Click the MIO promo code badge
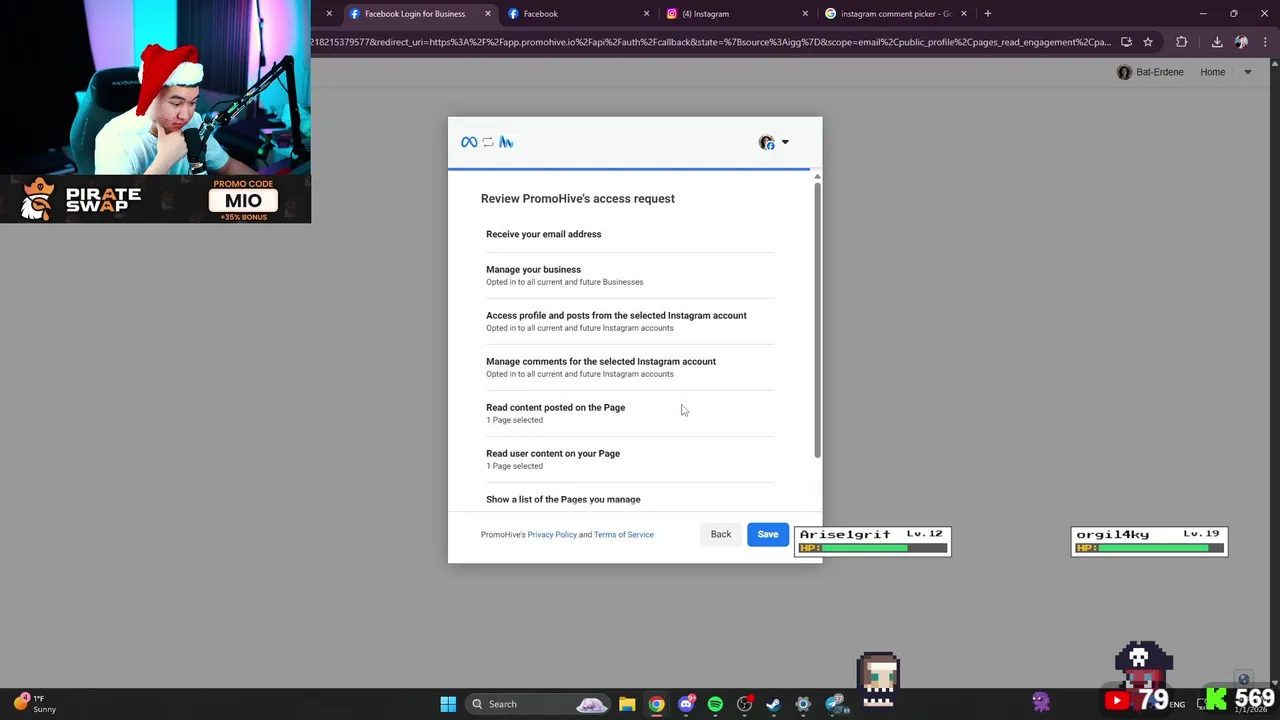The height and width of the screenshot is (720, 1280). 243,200
